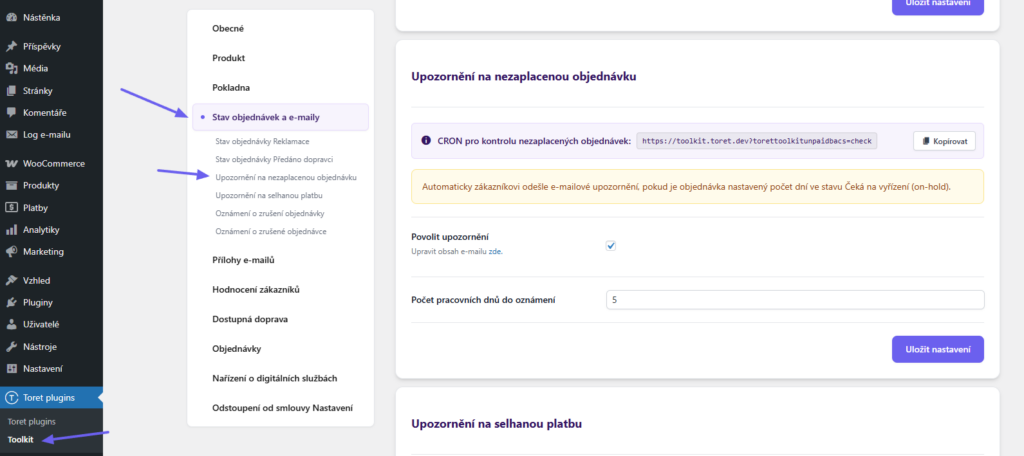Image resolution: width=1024 pixels, height=456 pixels.
Task: Click the Nástroje wrench icon
Action: (11, 346)
